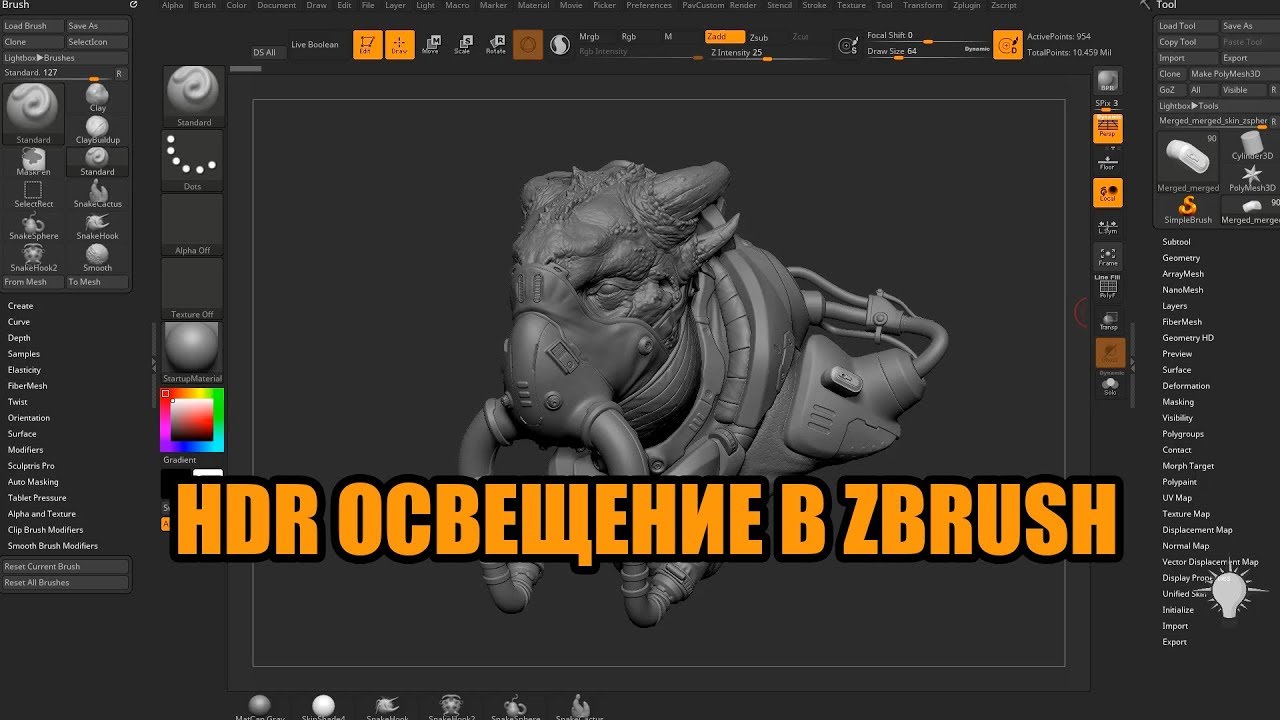The image size is (1280, 720).
Task: Pick the SelectRect brush
Action: point(33,193)
